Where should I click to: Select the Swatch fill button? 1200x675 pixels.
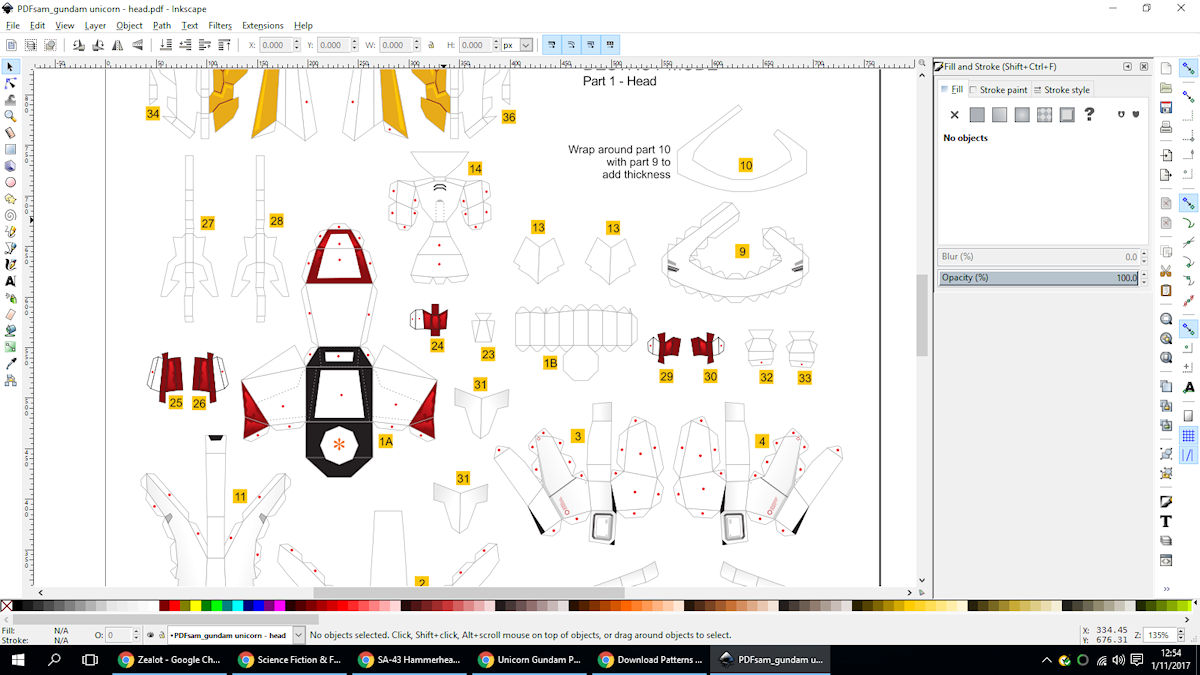(1067, 115)
